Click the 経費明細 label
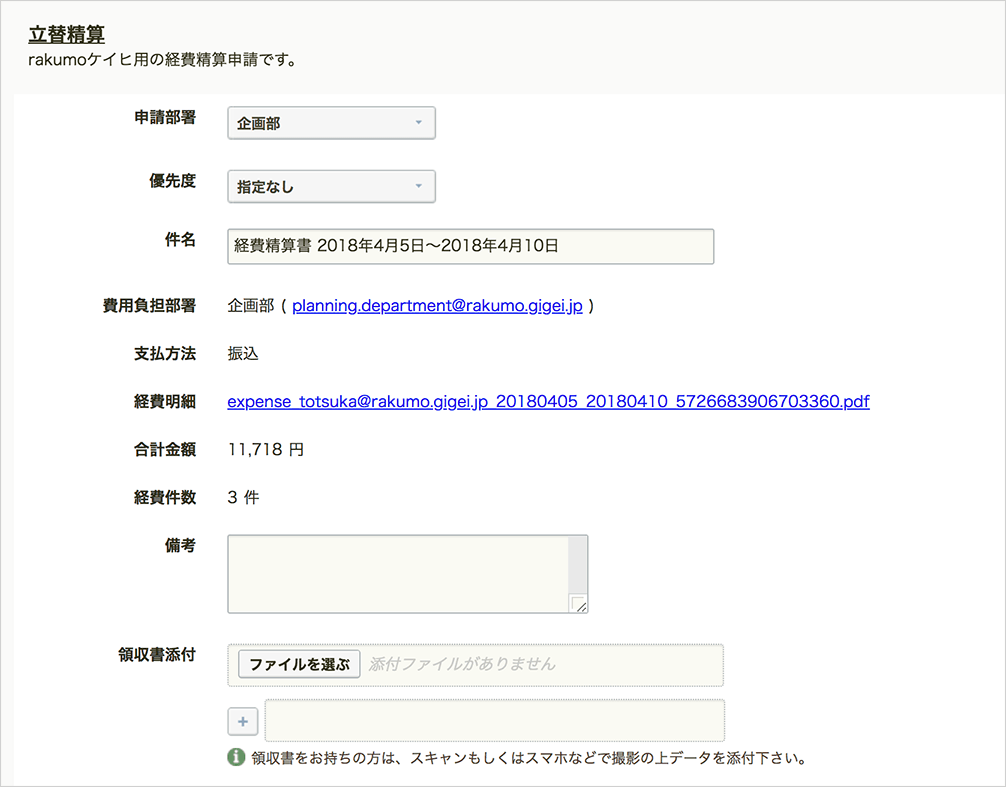 tap(165, 402)
